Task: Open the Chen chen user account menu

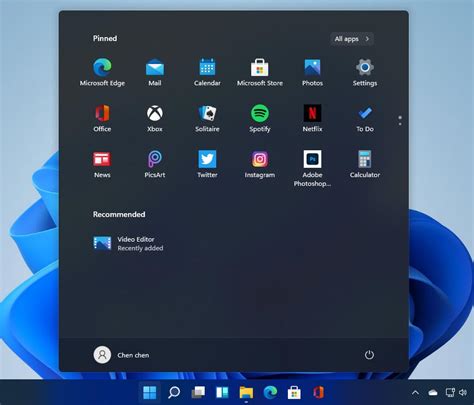Action: pyautogui.click(x=121, y=355)
